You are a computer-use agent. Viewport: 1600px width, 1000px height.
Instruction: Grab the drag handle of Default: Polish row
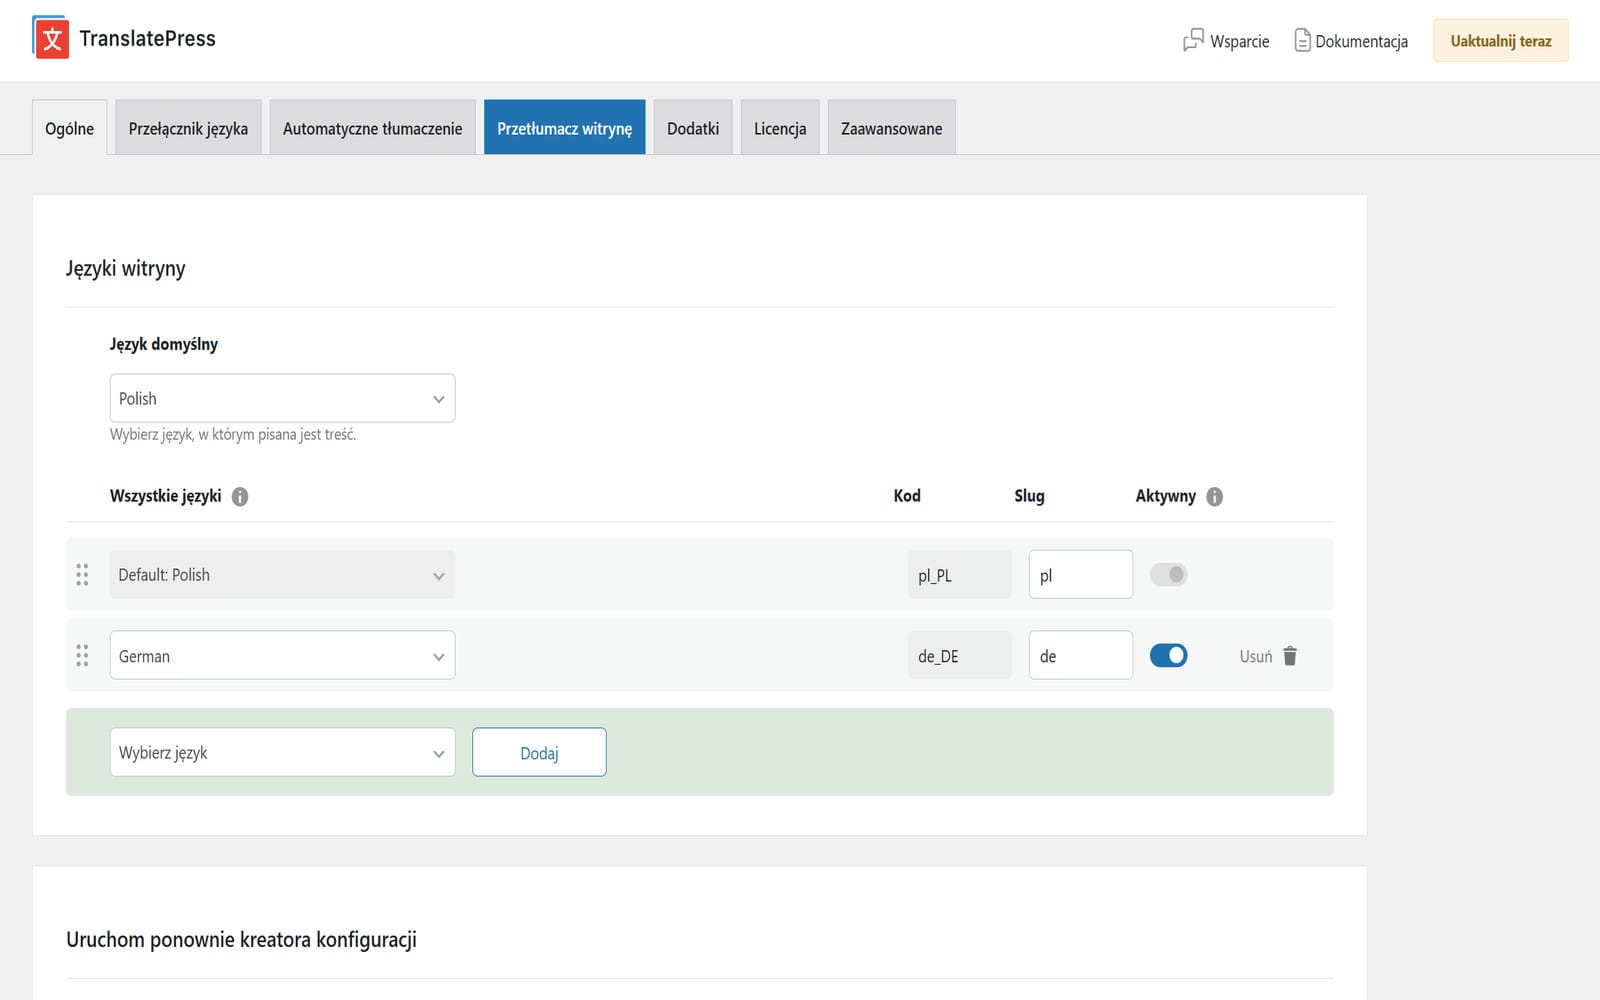pyautogui.click(x=82, y=574)
